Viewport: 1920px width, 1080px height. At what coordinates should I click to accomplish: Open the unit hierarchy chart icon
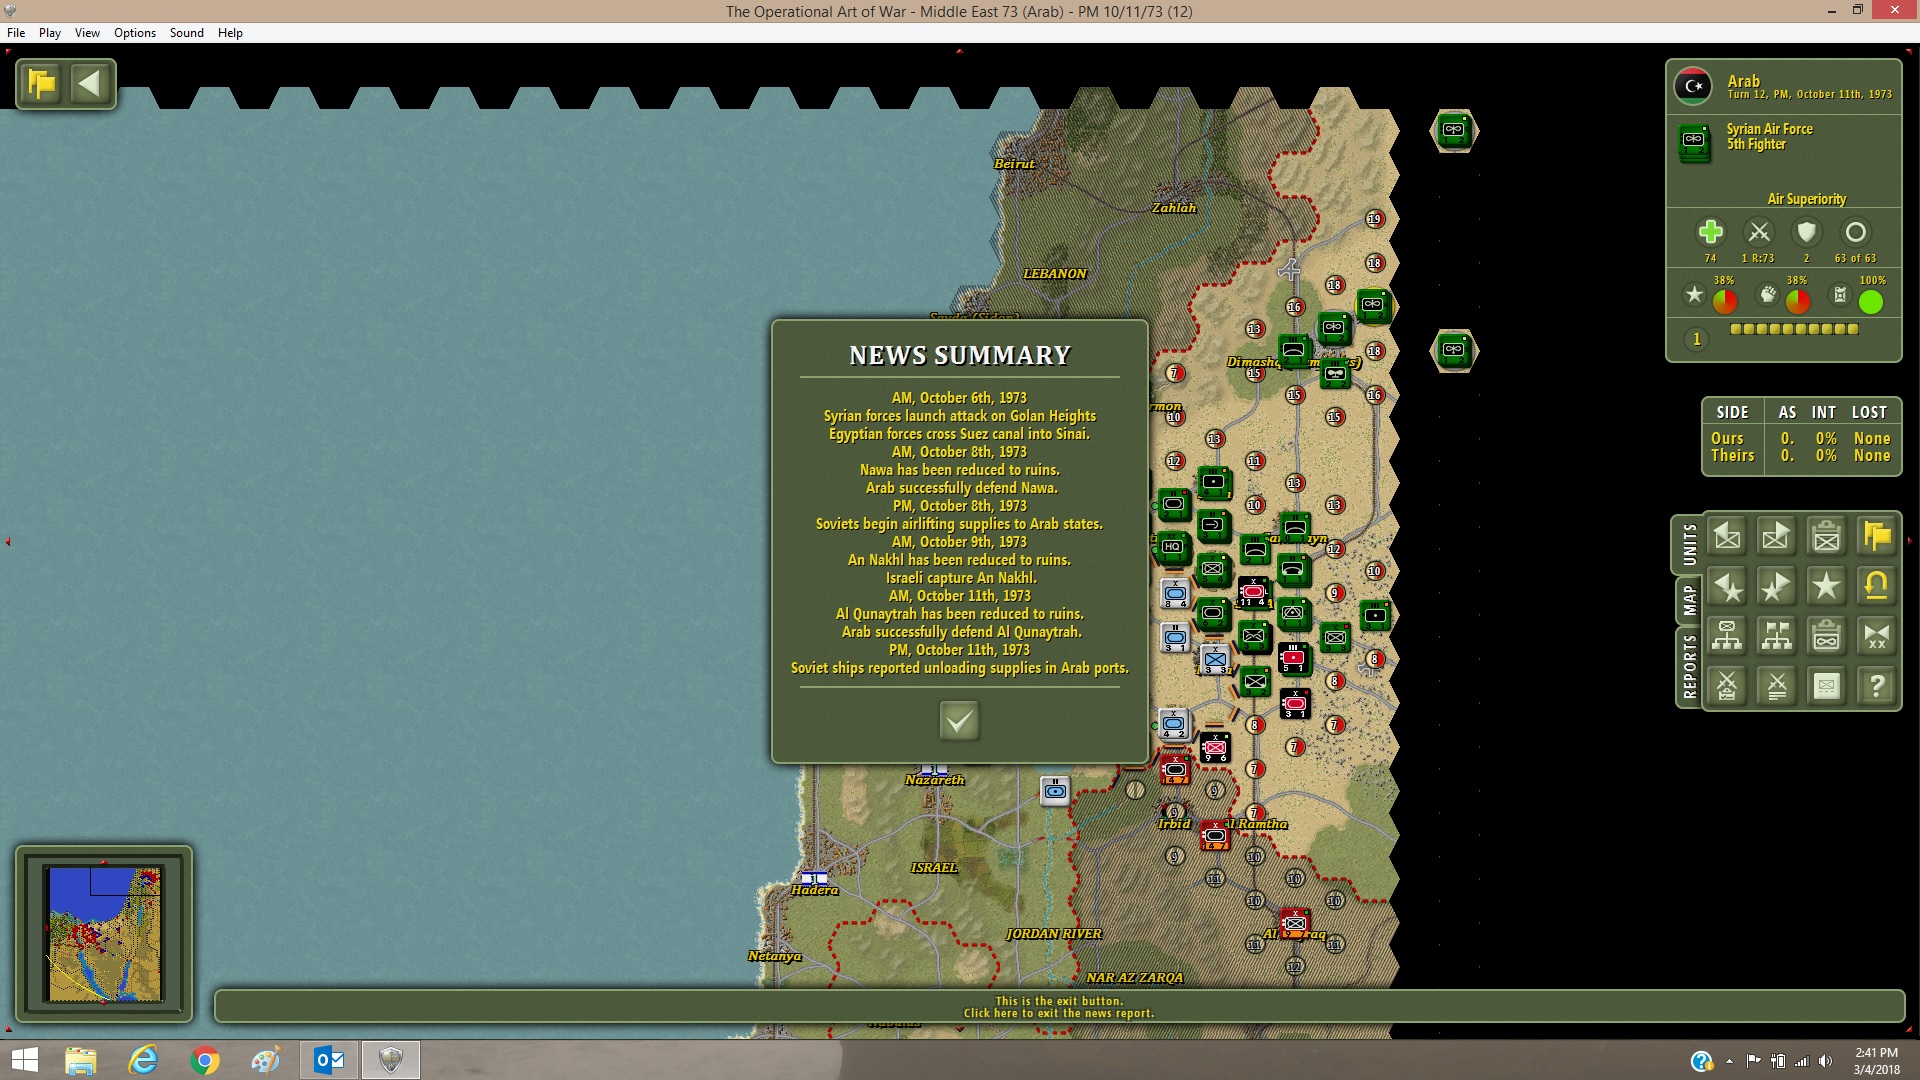click(x=1727, y=636)
